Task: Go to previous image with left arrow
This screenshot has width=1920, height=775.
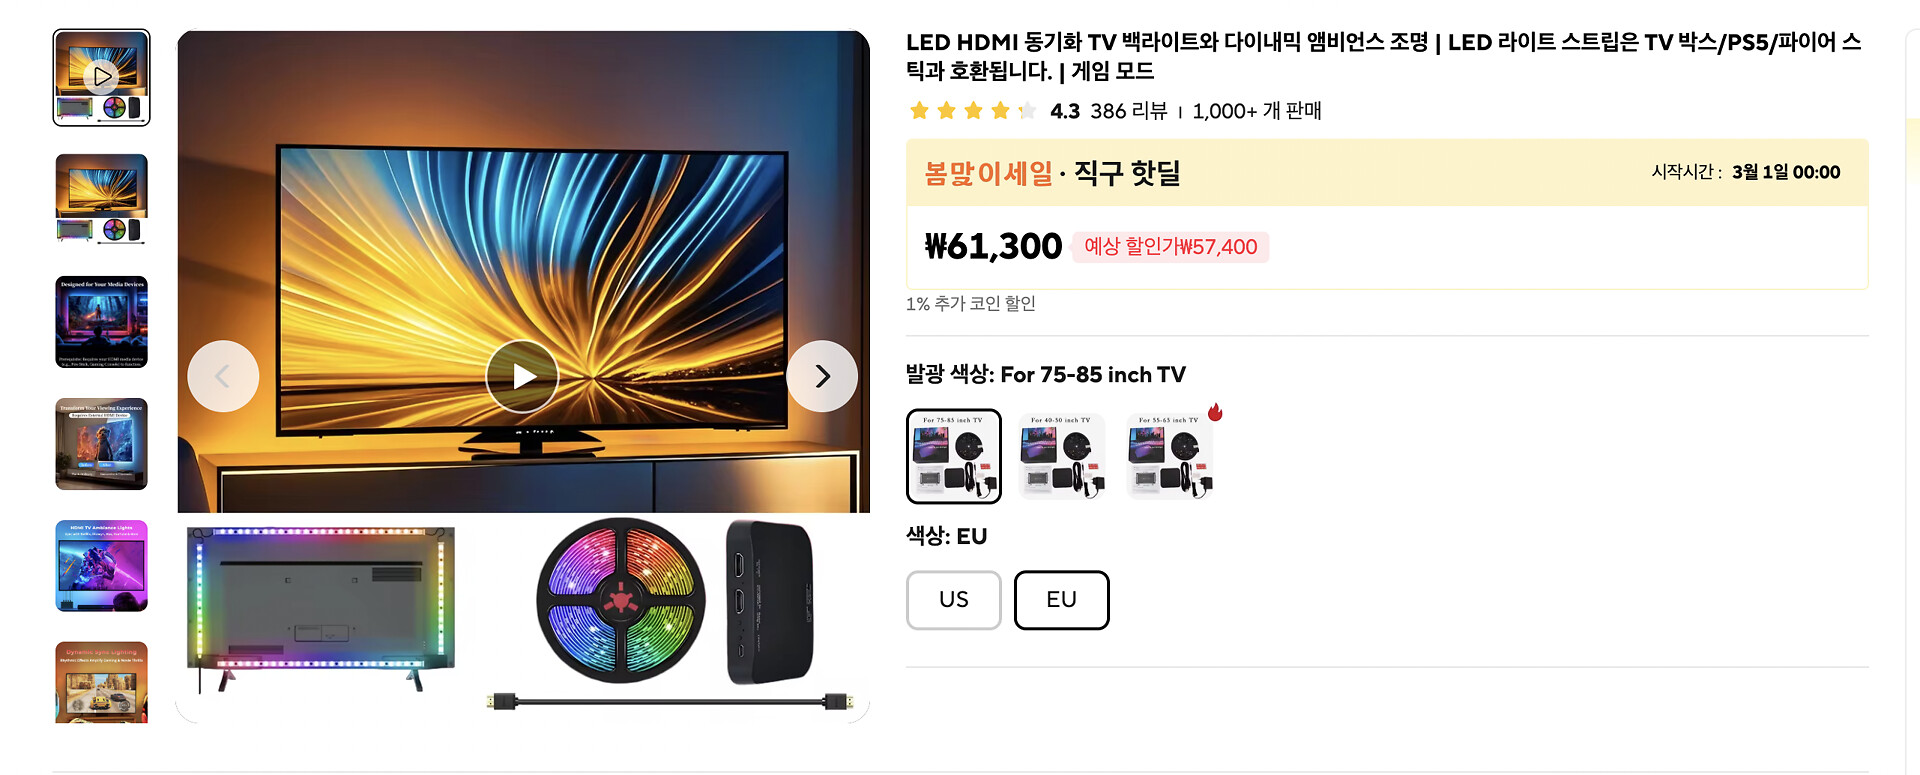Action: (x=223, y=376)
